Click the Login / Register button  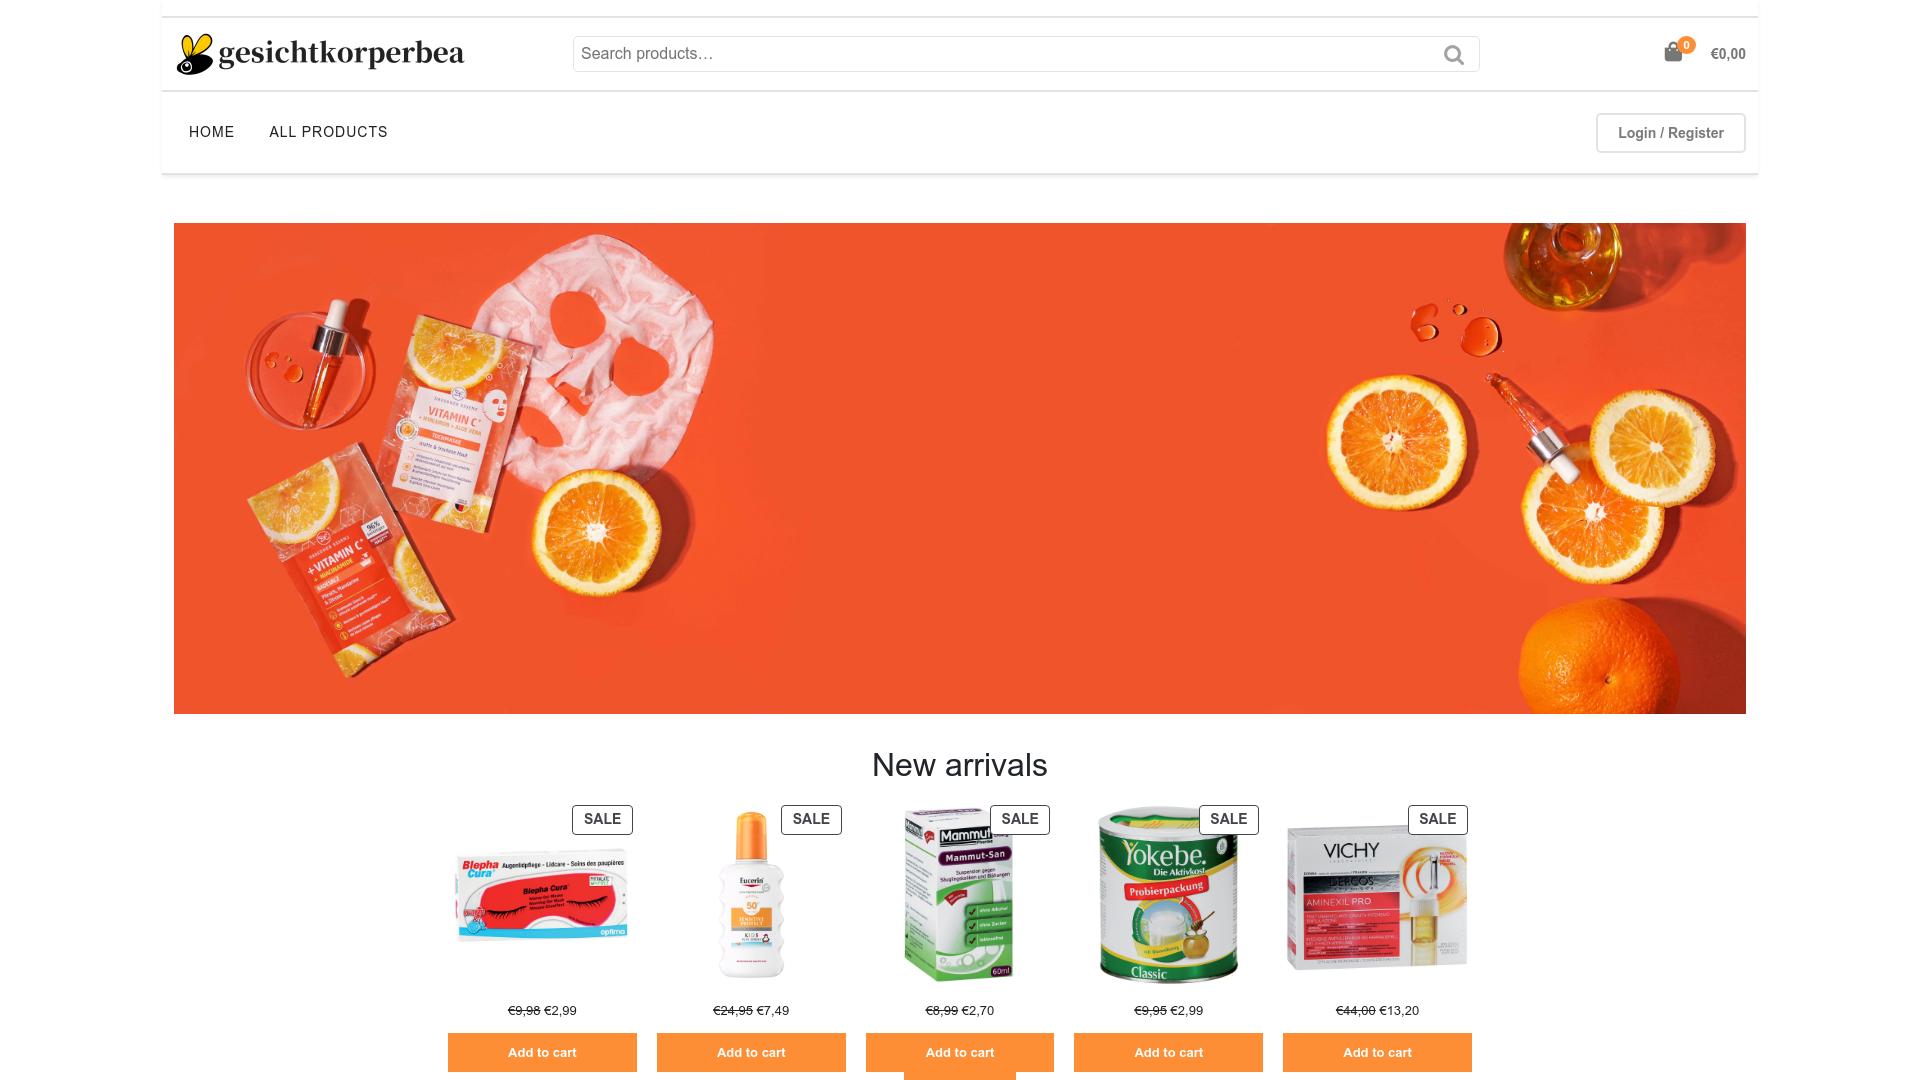(1670, 133)
